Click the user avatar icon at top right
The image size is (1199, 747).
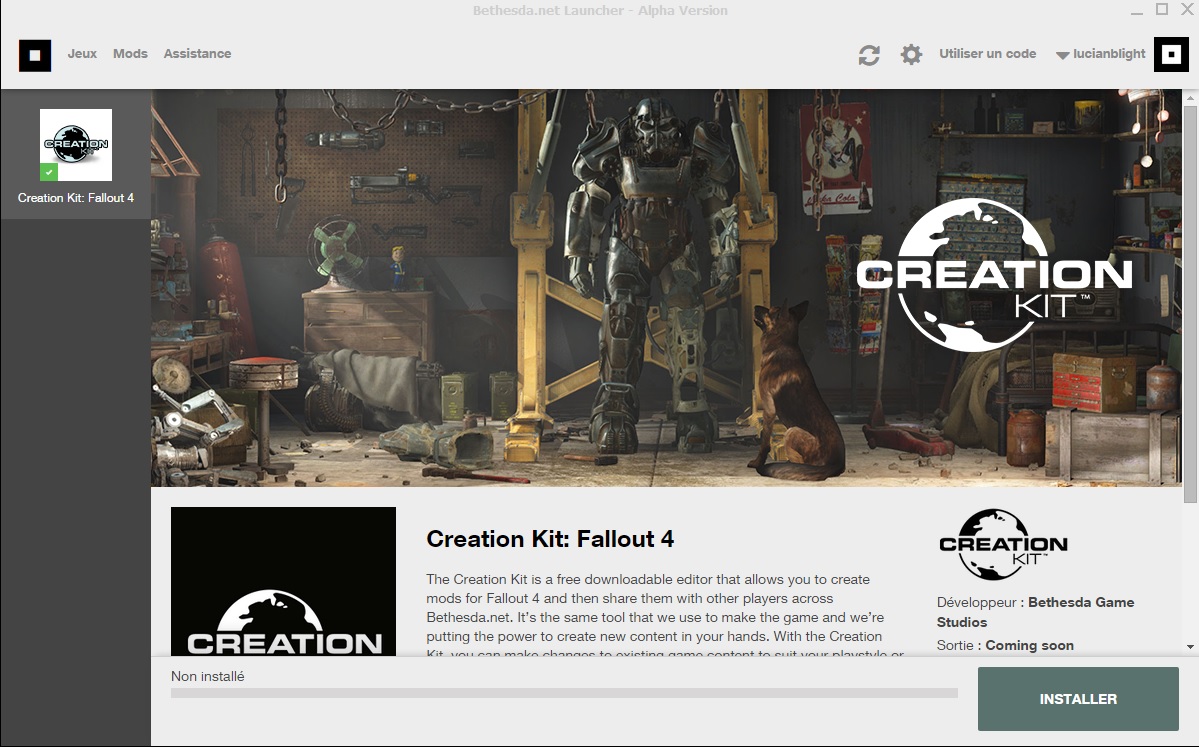click(x=1171, y=54)
